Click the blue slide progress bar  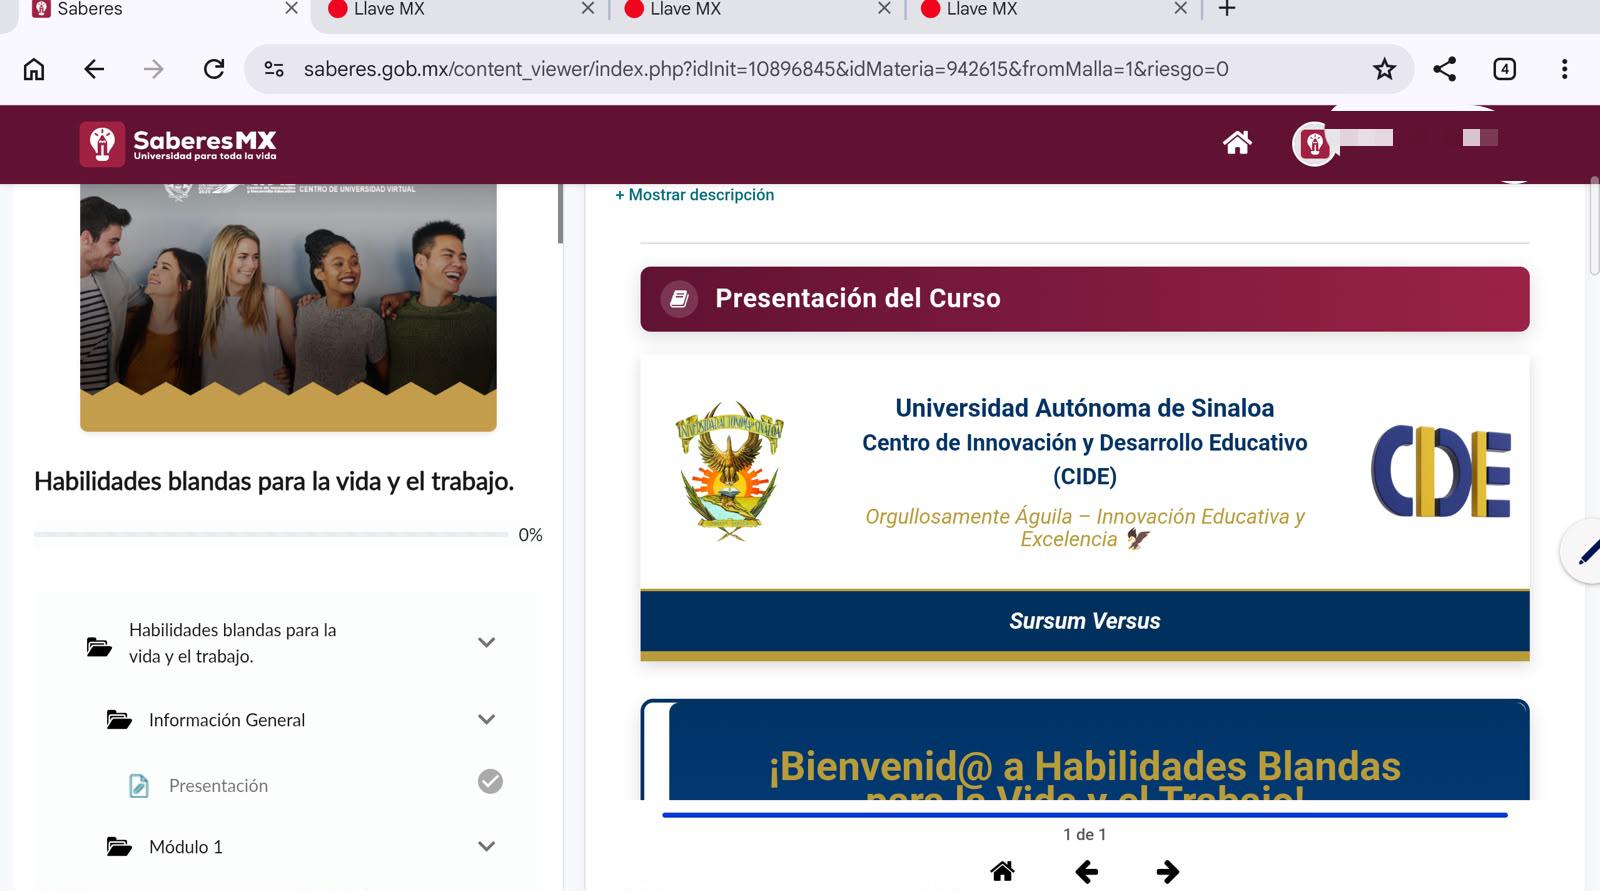(1085, 815)
